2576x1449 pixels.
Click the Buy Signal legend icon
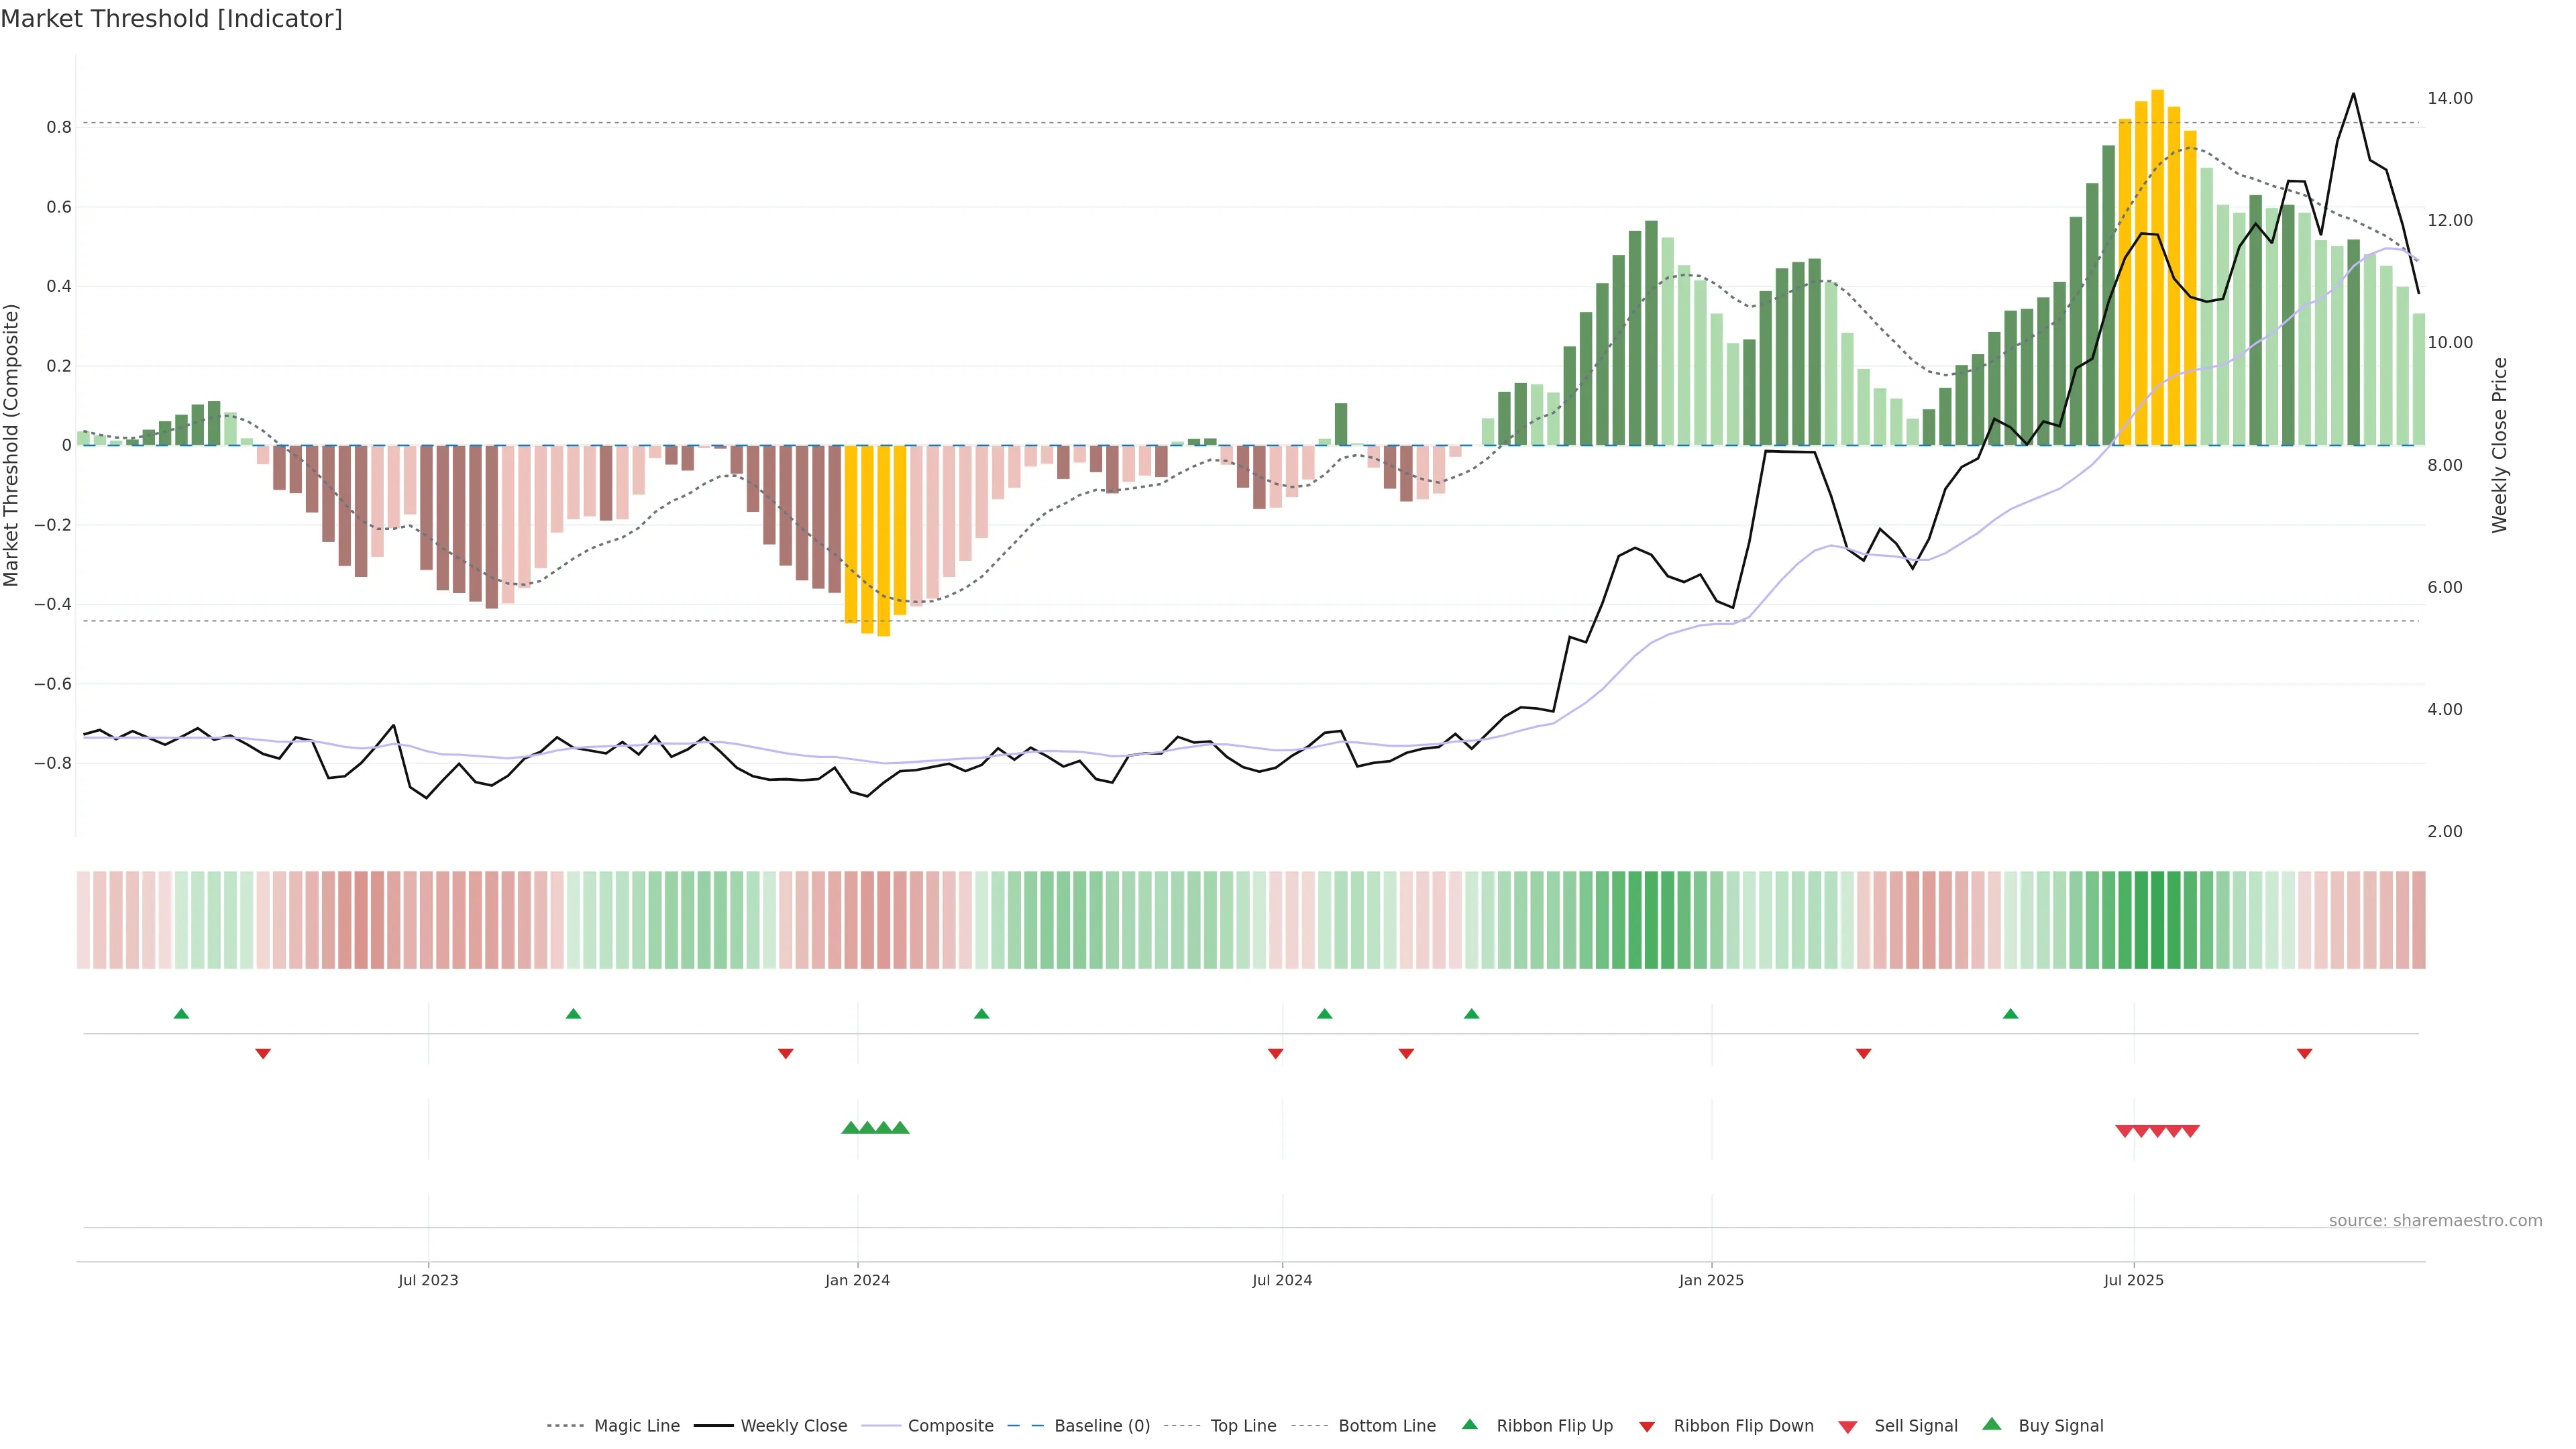1991,1424
